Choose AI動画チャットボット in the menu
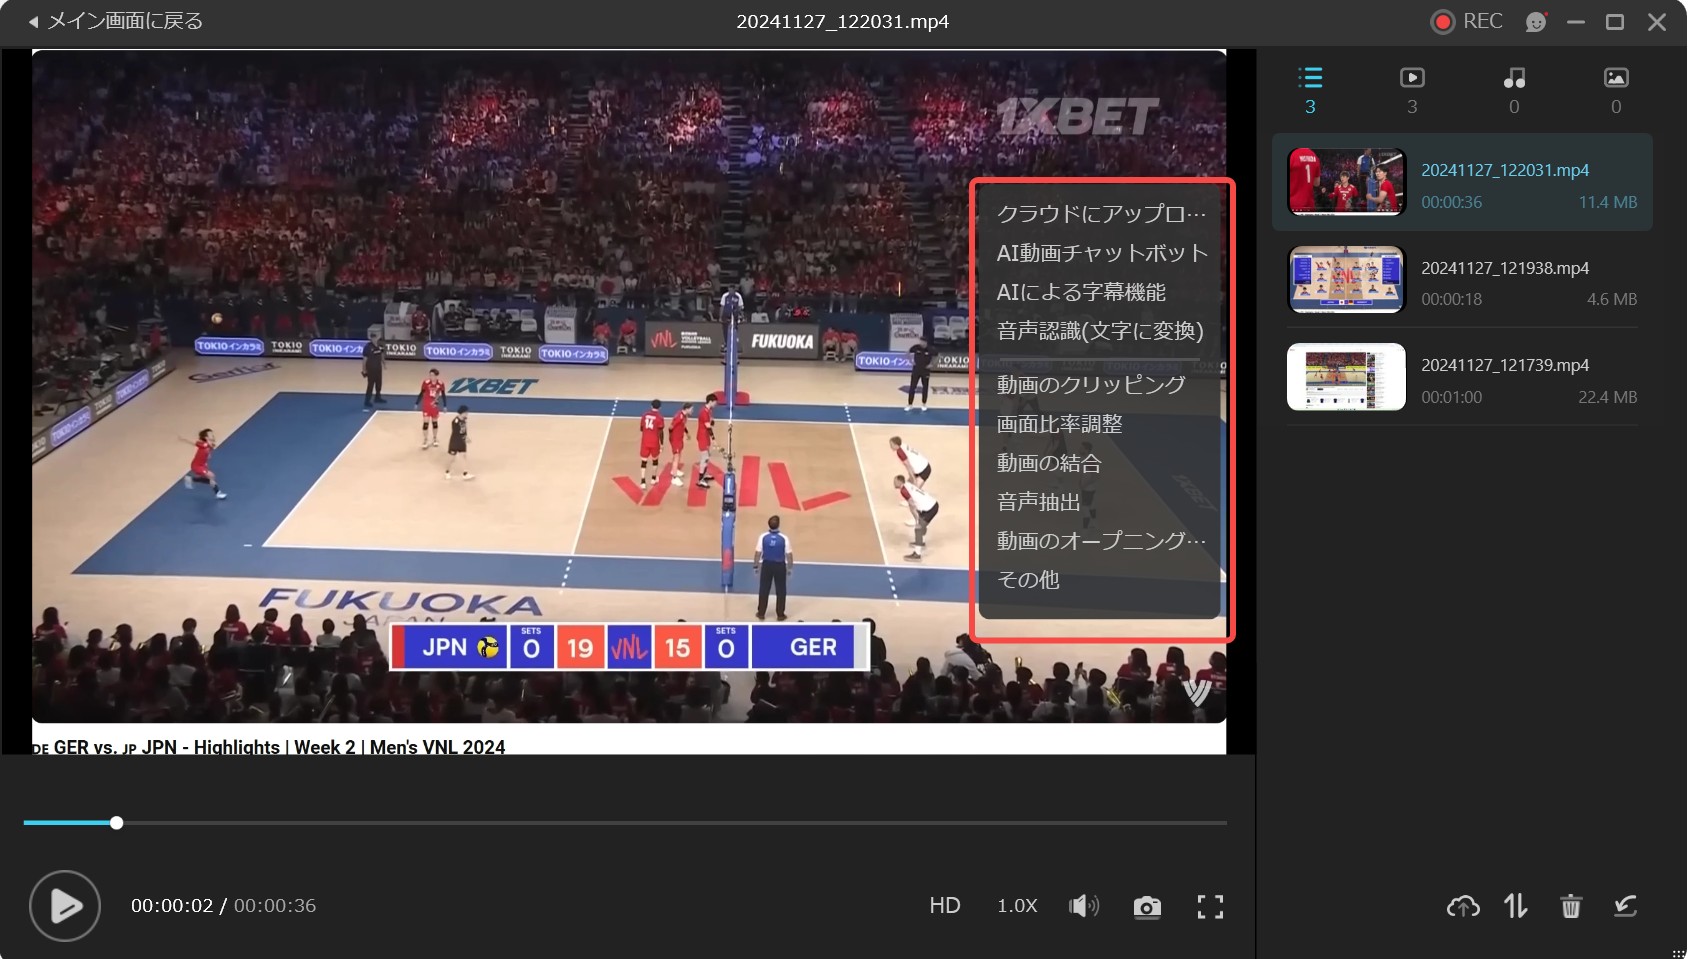 tap(1100, 253)
